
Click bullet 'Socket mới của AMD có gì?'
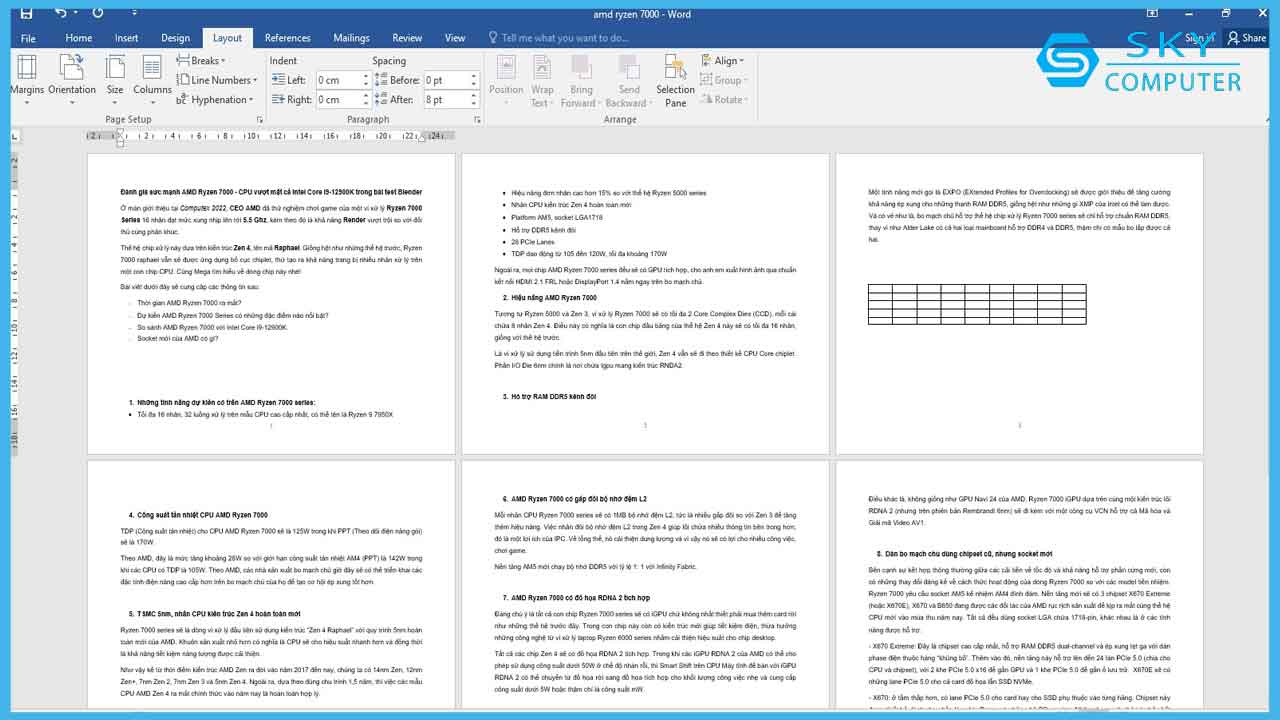(x=177, y=338)
